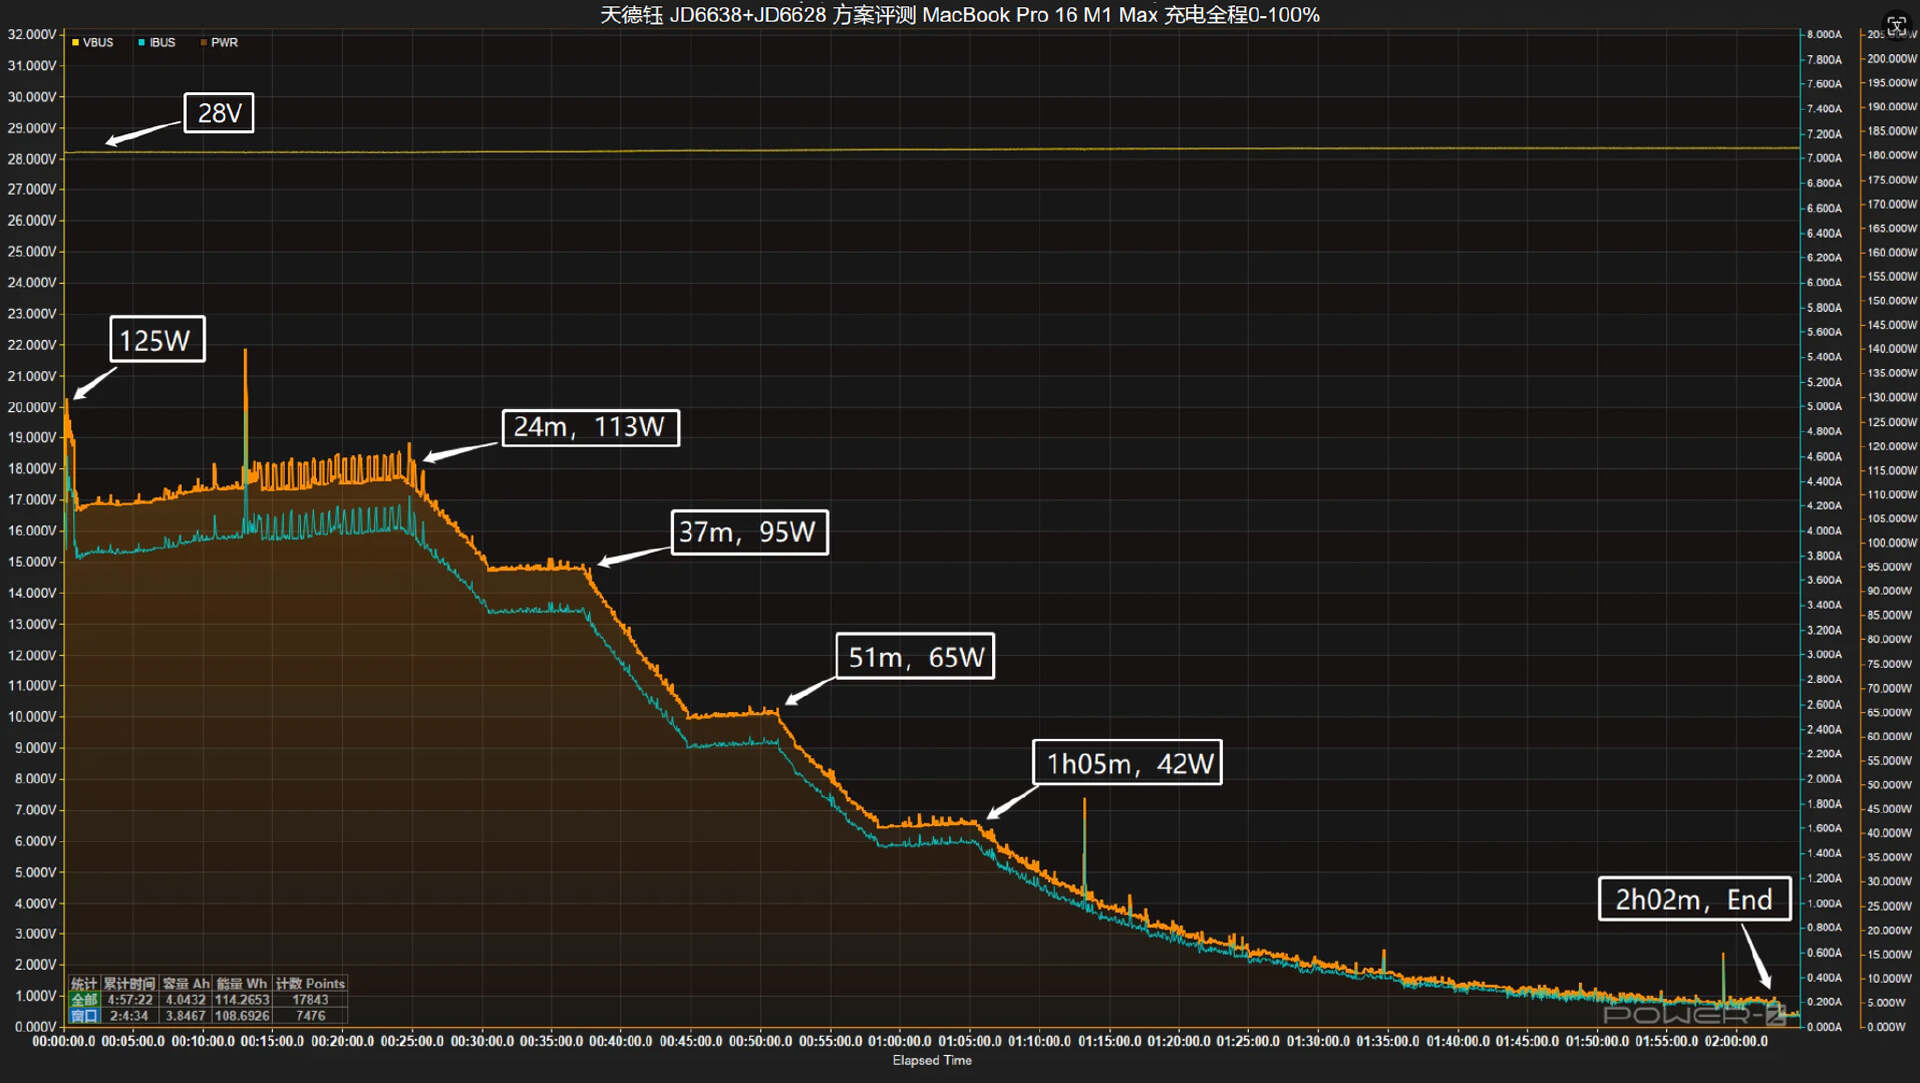
Task: Click the '37m, 95W' callout
Action: [748, 532]
